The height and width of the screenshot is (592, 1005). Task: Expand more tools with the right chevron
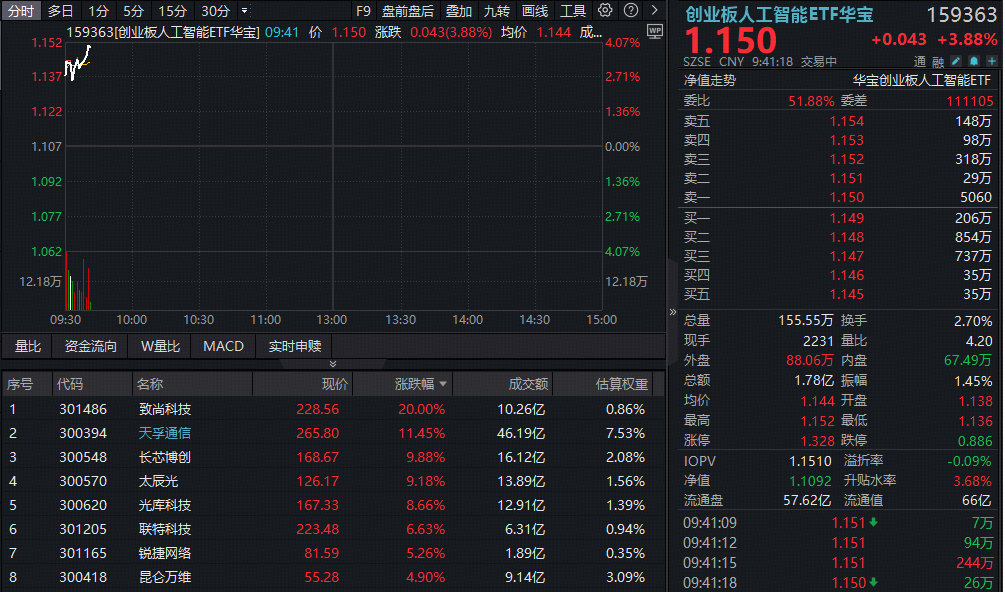655,10
